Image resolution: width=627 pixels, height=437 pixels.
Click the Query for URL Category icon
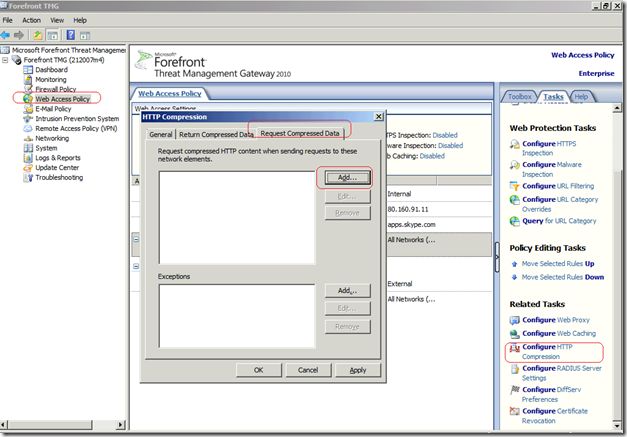(x=514, y=221)
